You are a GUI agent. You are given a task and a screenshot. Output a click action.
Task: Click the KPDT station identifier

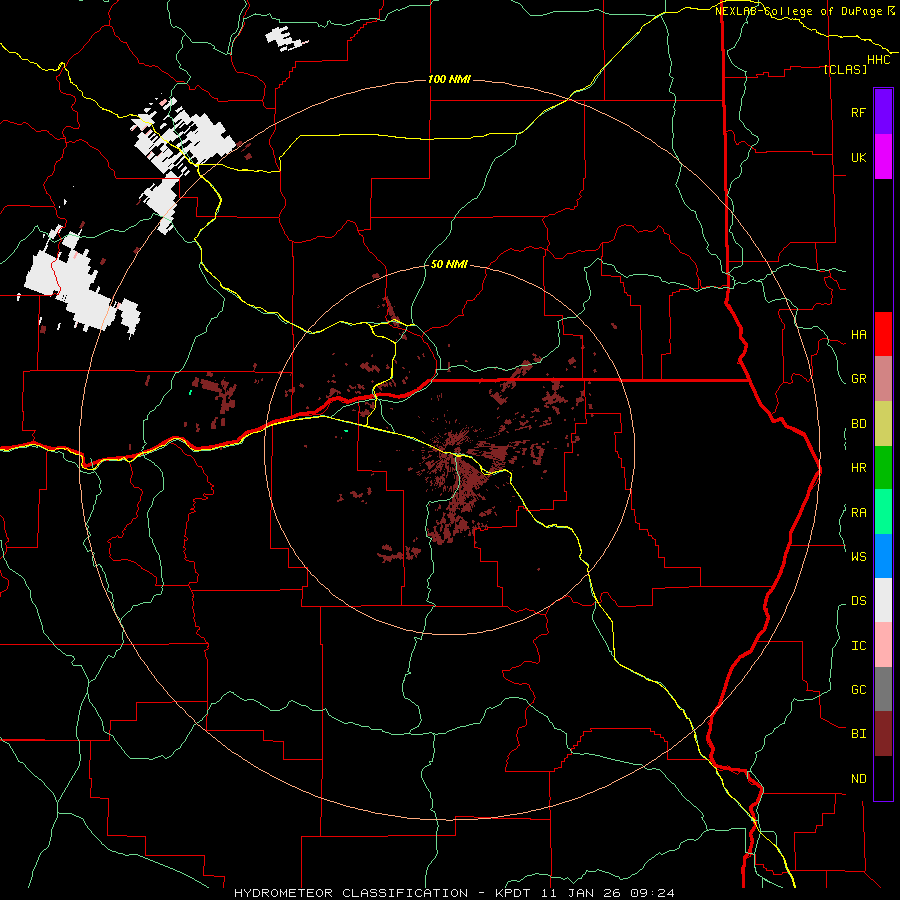[512, 893]
